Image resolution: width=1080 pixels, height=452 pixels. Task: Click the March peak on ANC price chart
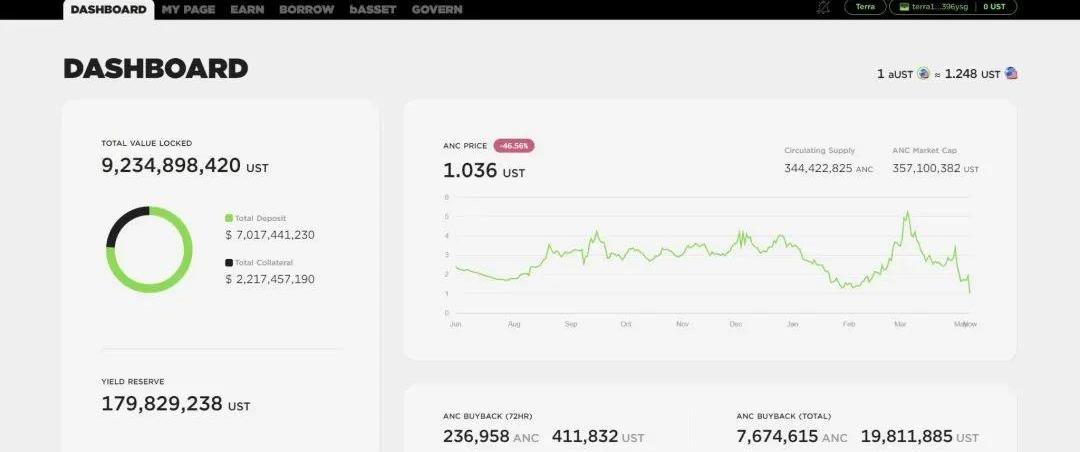coord(907,213)
